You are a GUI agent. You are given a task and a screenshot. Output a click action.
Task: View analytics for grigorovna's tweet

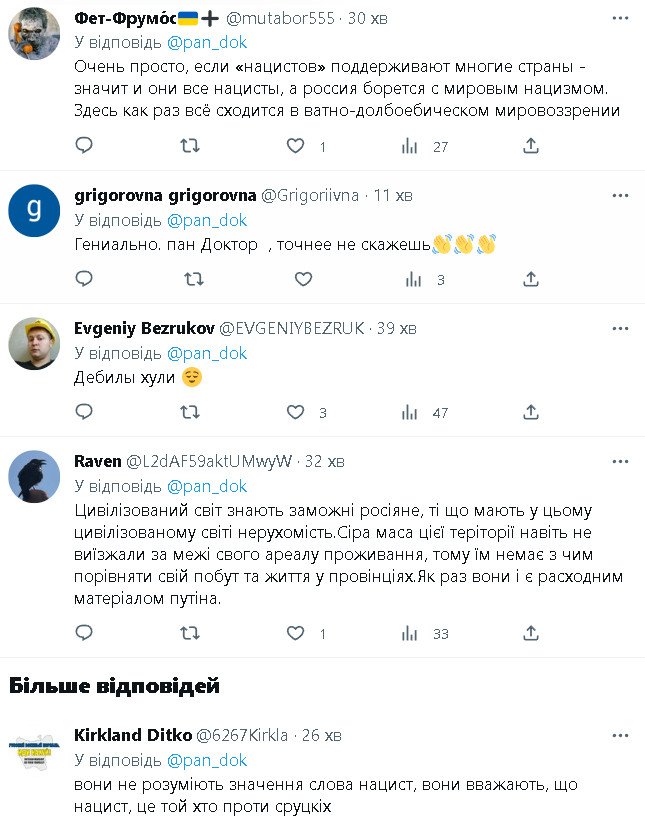tap(409, 280)
